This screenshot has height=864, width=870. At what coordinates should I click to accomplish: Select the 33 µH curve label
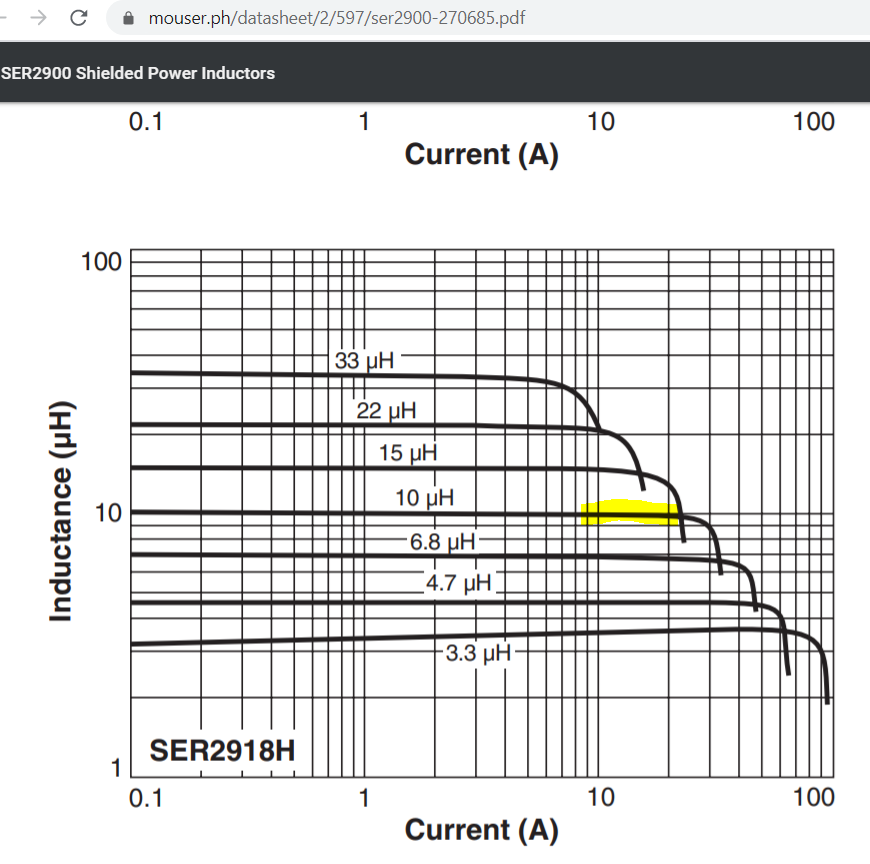coord(364,361)
